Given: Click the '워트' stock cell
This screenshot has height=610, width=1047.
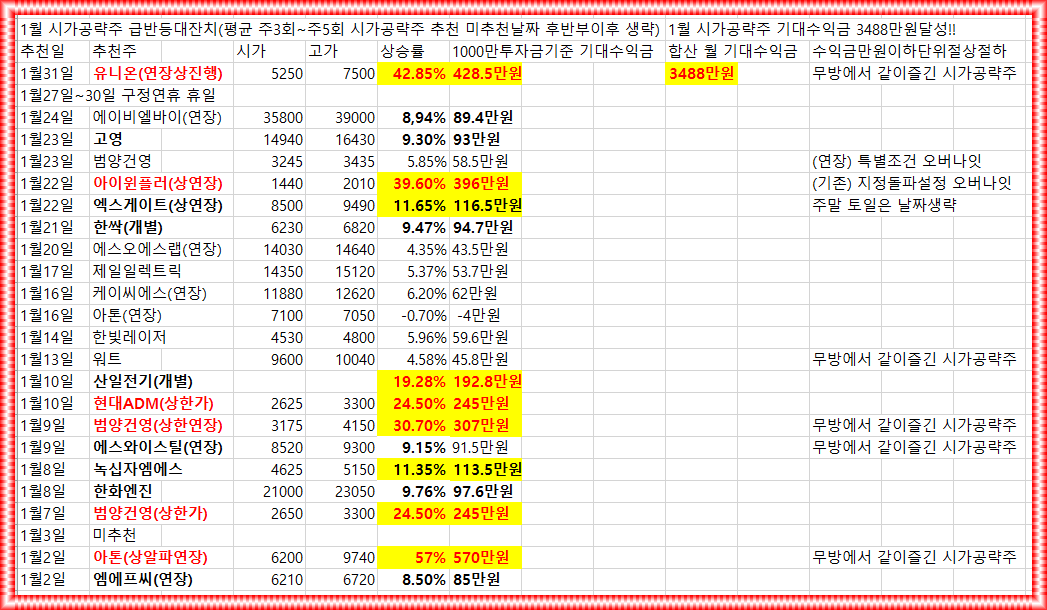Looking at the screenshot, I should point(108,360).
